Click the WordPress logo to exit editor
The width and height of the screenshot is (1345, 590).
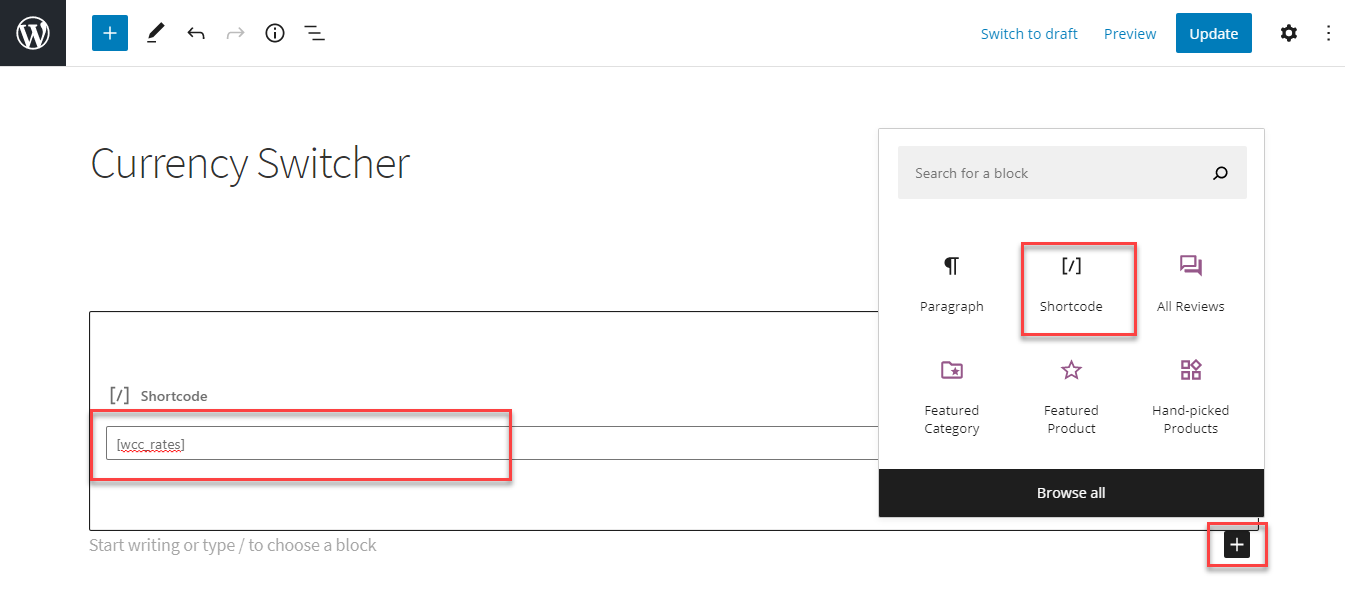click(x=32, y=33)
